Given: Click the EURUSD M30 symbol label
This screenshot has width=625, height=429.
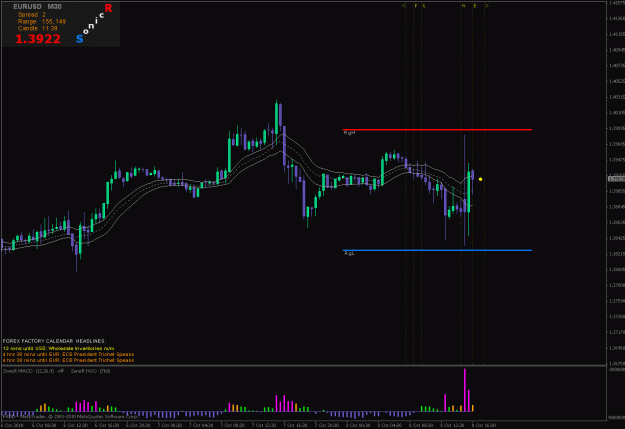Looking at the screenshot, I should pyautogui.click(x=37, y=6).
